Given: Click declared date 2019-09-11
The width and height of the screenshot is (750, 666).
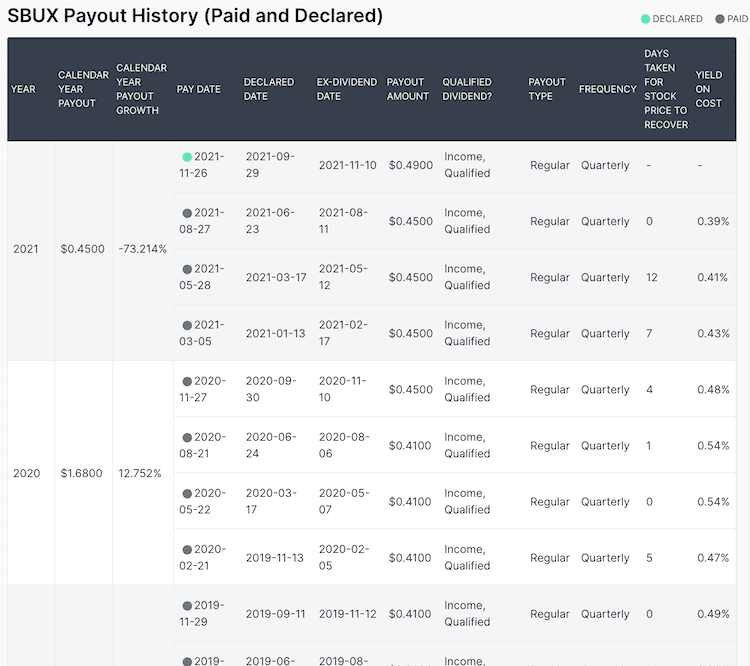Looking at the screenshot, I should click(x=276, y=614).
